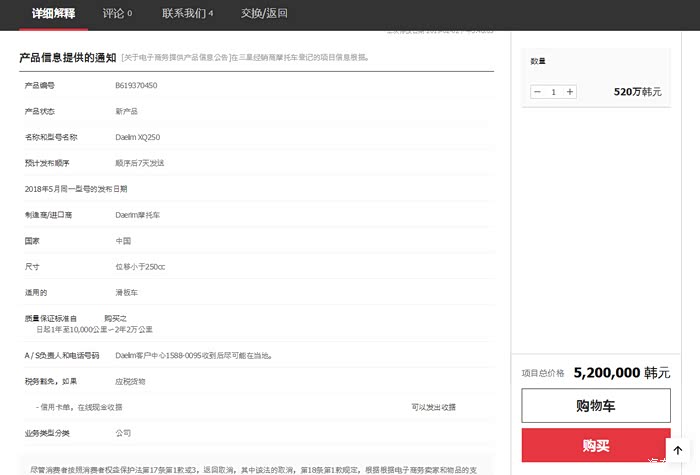Click the quantity input field showing 1
Screen dimensions: 700x475
click(554, 92)
